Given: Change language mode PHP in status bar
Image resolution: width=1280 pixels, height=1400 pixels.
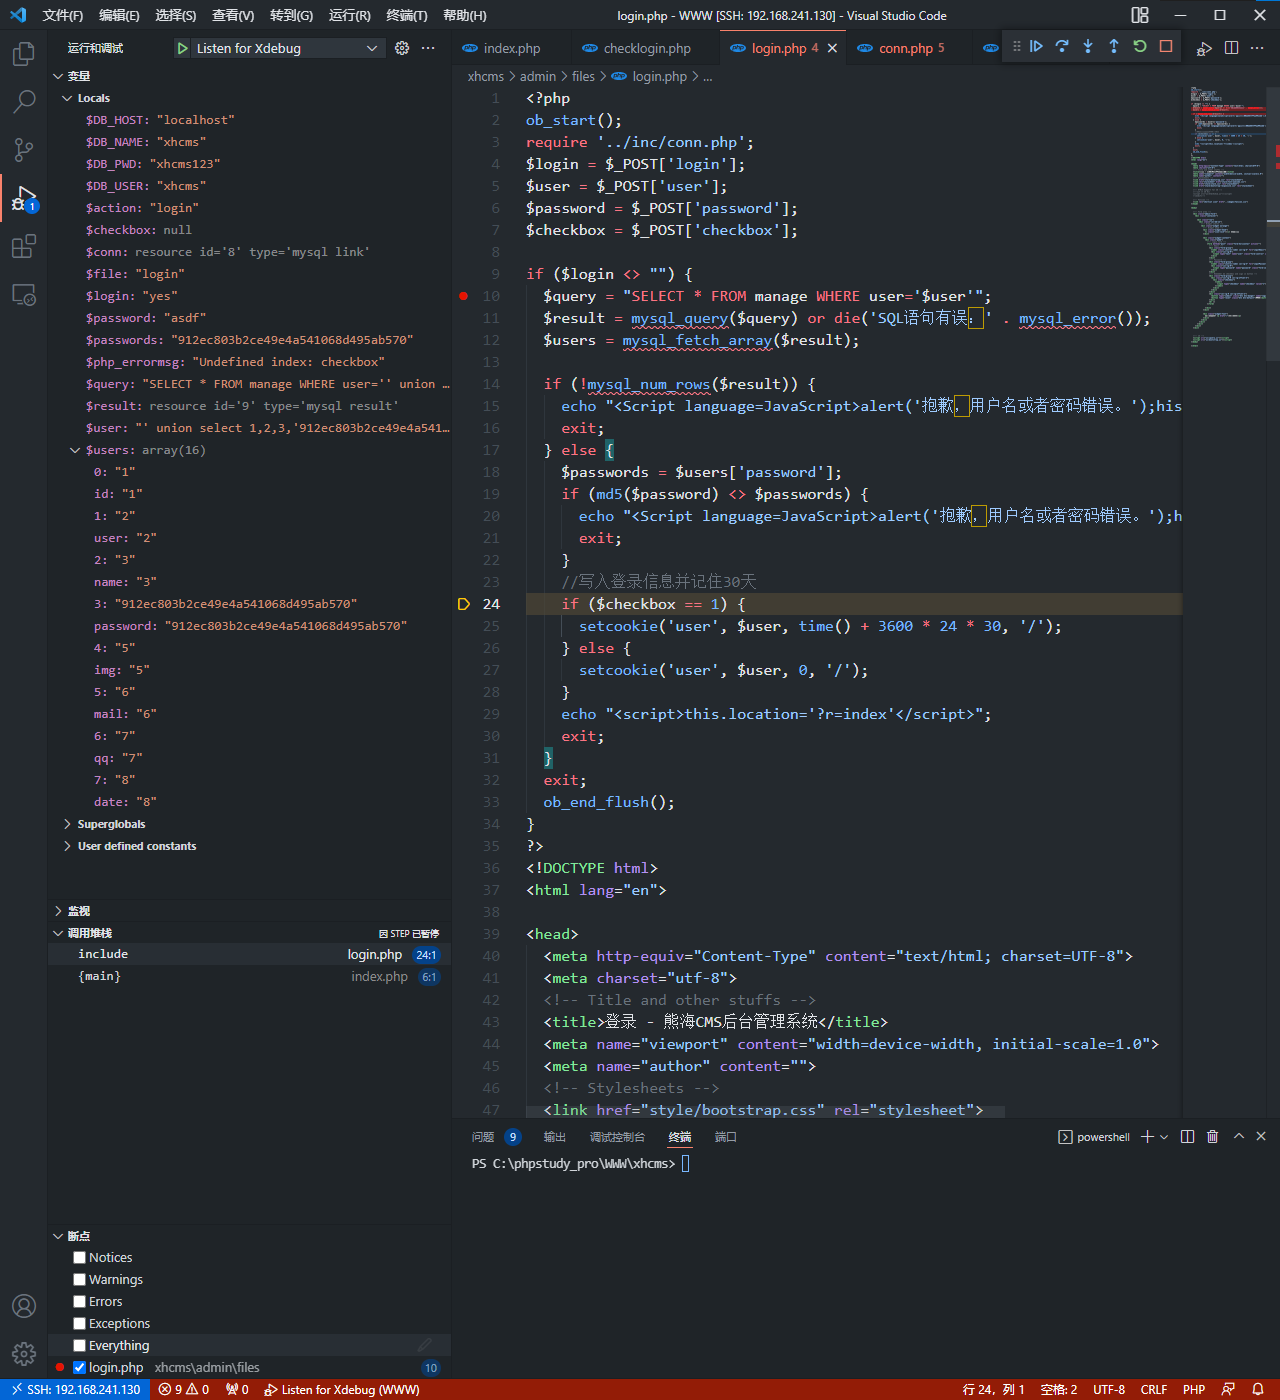Looking at the screenshot, I should (x=1194, y=1390).
